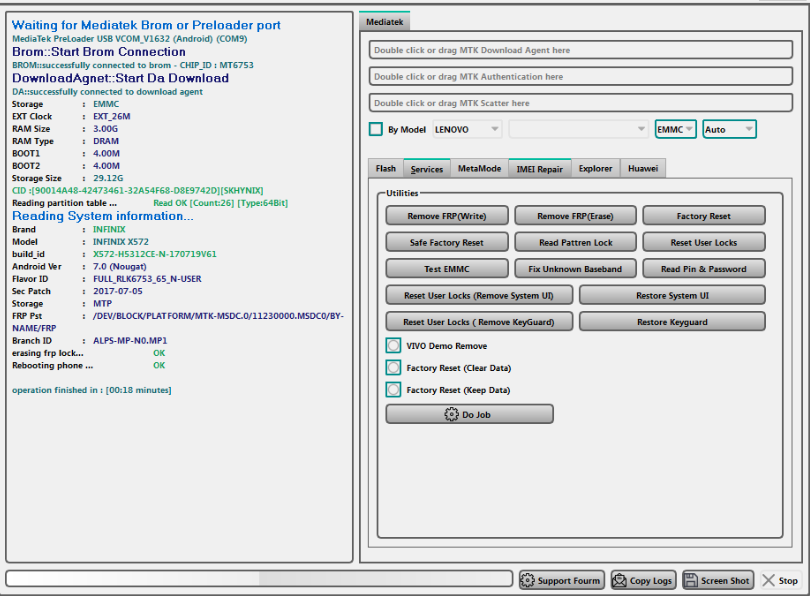Click the Reset User Locks button

704,242
